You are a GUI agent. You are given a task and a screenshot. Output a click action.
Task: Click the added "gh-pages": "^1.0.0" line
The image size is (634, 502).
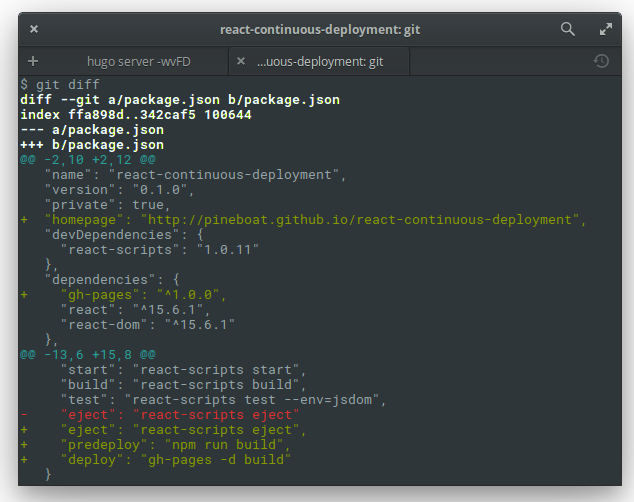[x=123, y=294]
